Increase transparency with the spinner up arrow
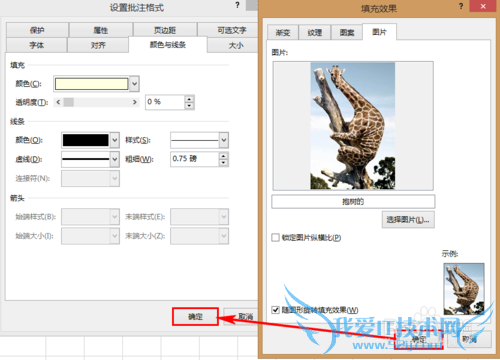Image resolution: width=500 pixels, height=360 pixels. pos(189,99)
